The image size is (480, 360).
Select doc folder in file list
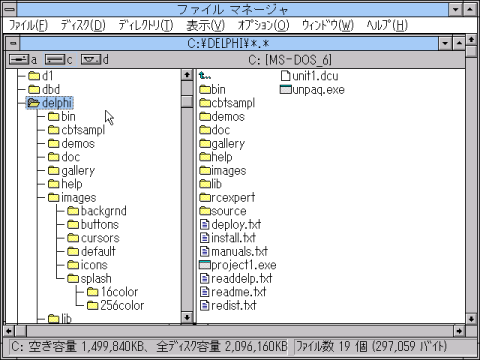(215, 130)
